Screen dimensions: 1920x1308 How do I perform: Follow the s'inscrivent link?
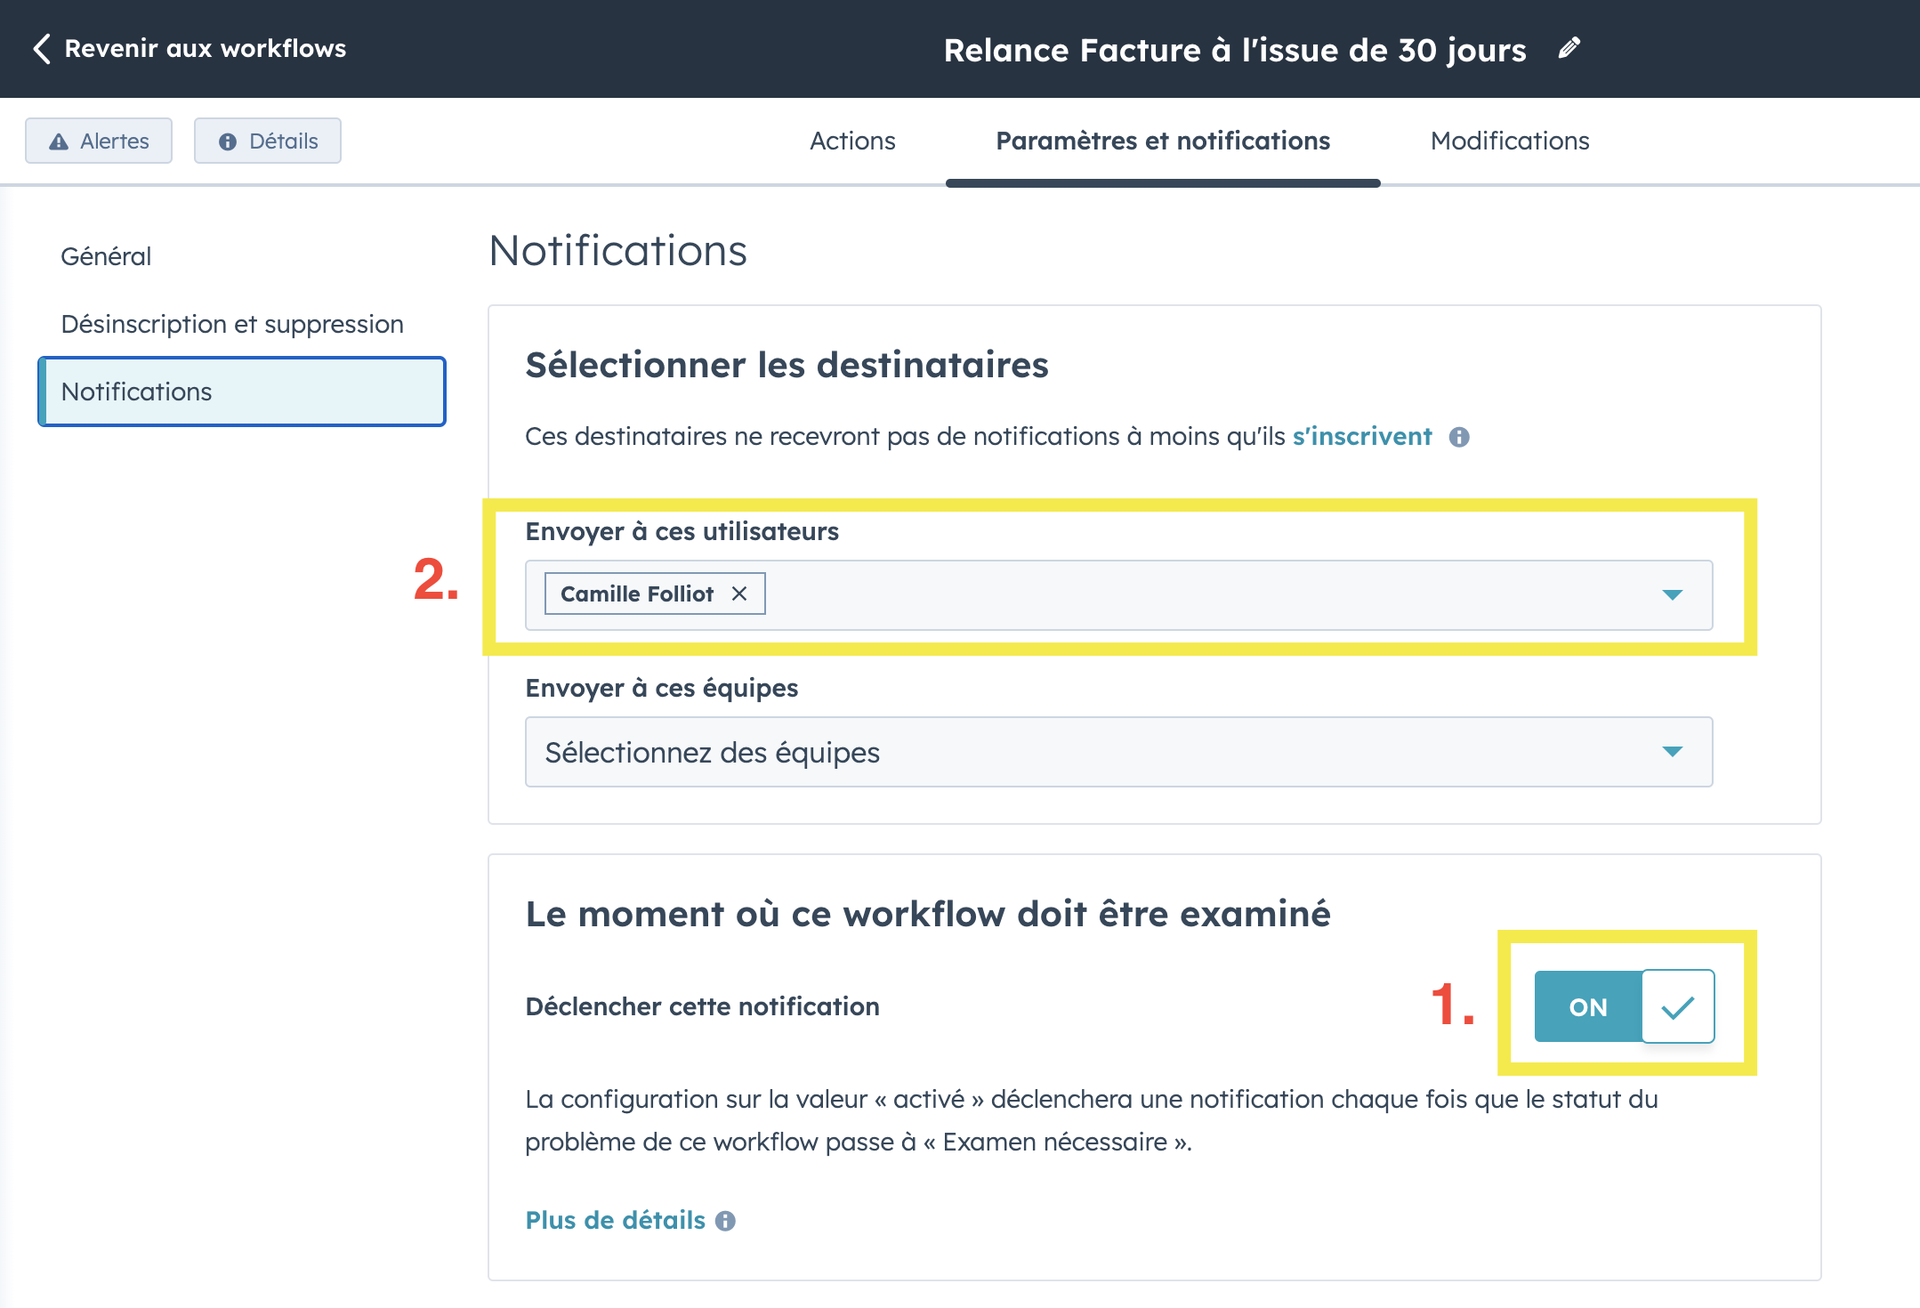(x=1362, y=437)
